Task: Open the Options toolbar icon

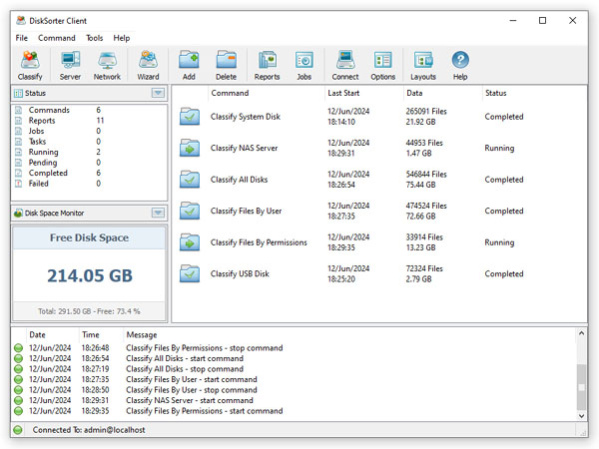Action: coord(383,60)
